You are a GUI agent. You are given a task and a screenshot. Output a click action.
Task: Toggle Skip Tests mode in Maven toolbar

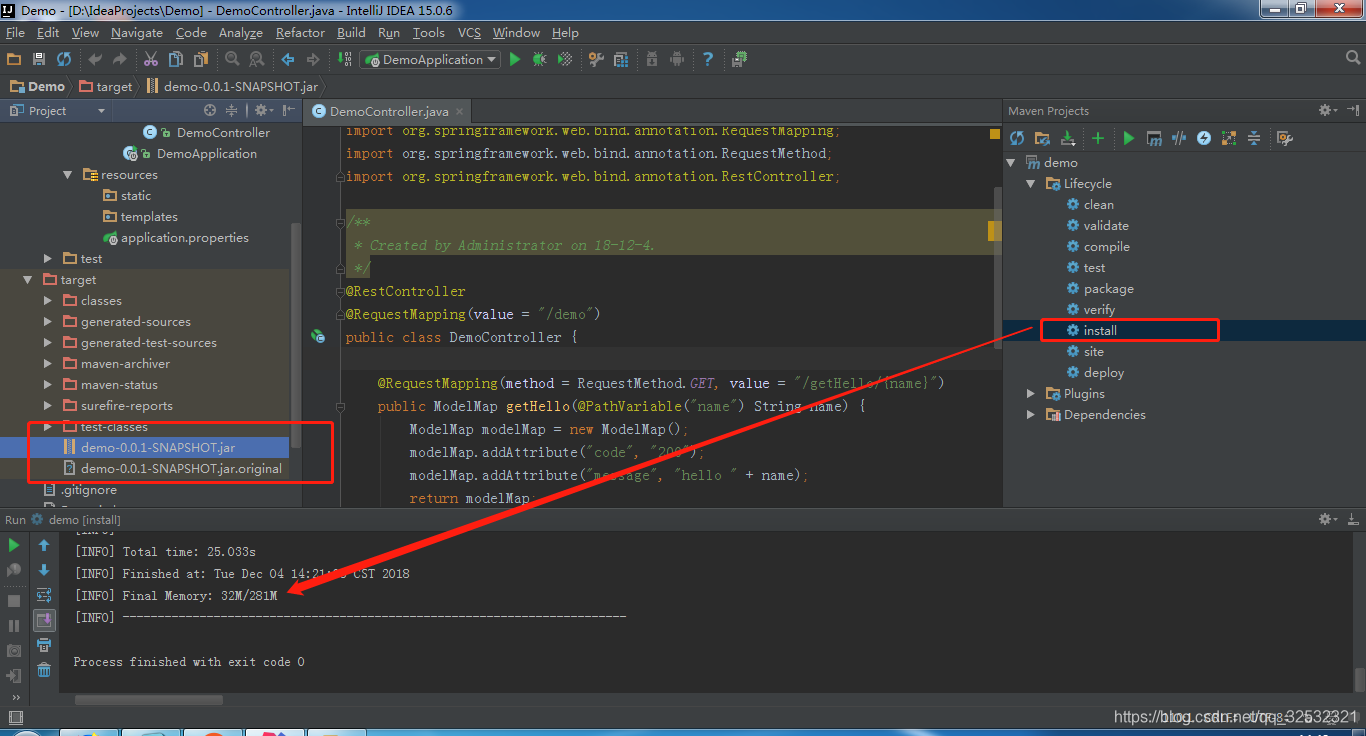click(1204, 138)
